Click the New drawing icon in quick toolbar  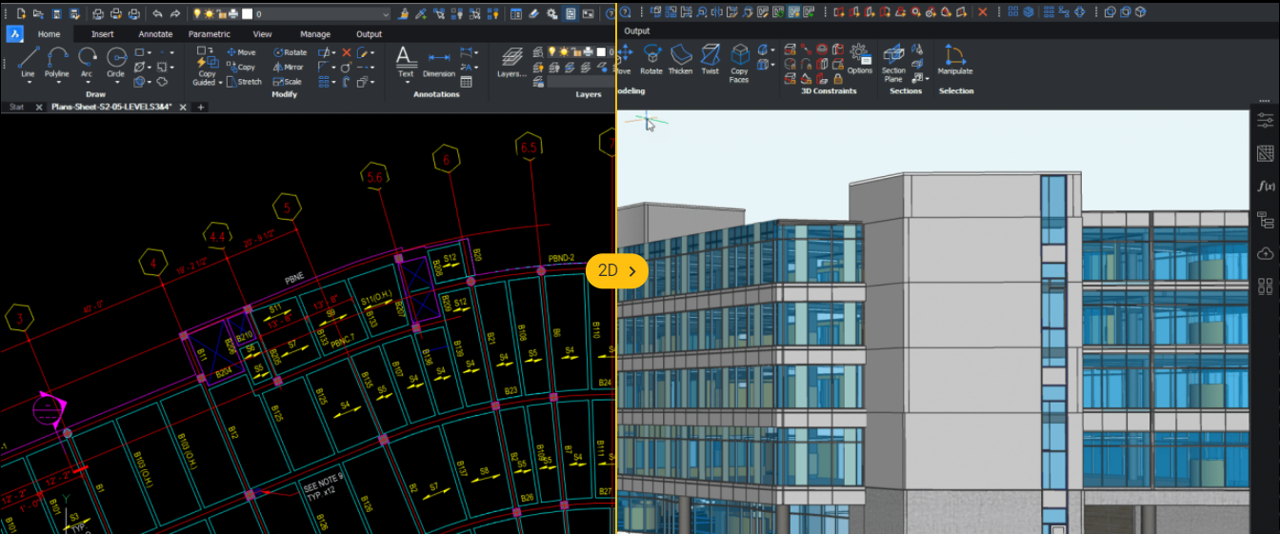click(20, 13)
